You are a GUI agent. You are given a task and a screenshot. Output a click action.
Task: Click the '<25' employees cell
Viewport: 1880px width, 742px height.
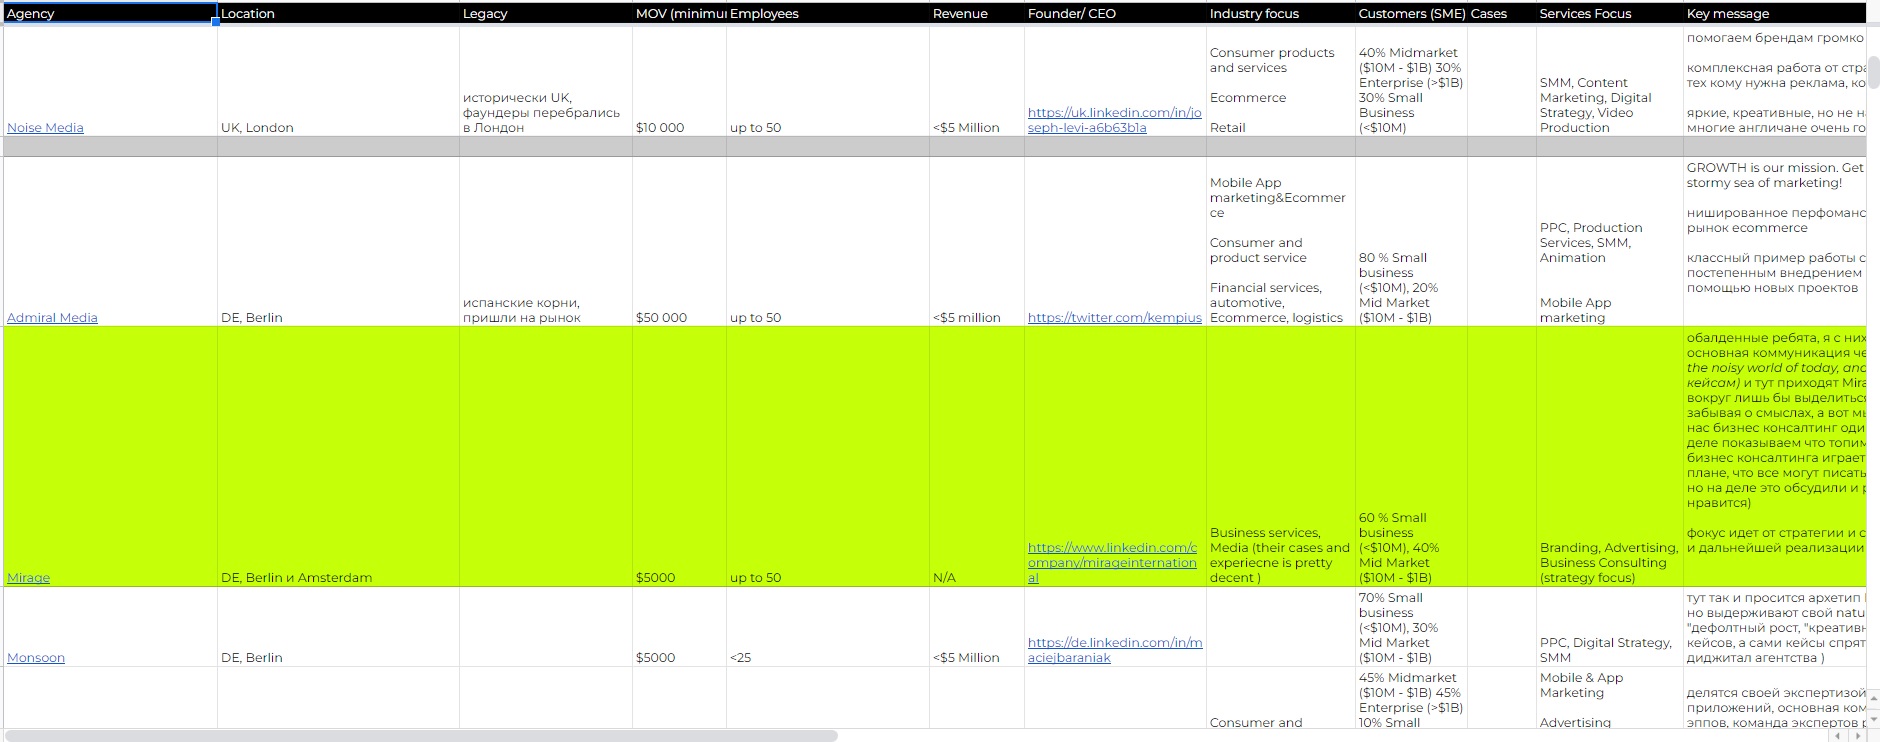tap(828, 627)
